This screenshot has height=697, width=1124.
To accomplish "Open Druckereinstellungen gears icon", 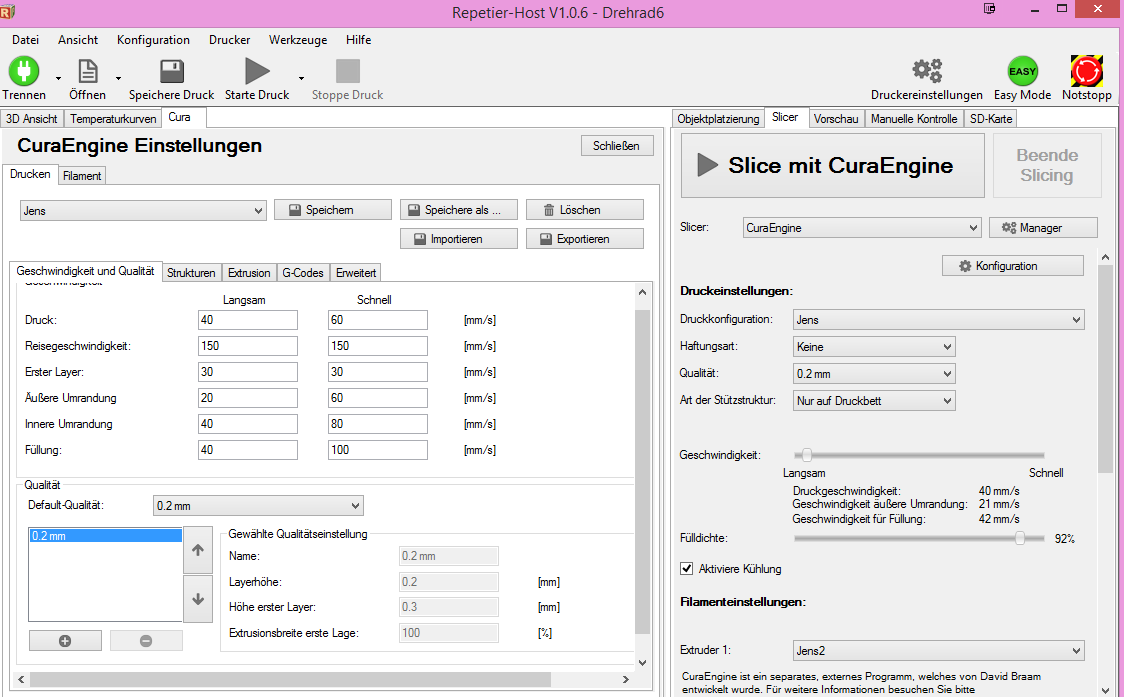I will coord(927,70).
